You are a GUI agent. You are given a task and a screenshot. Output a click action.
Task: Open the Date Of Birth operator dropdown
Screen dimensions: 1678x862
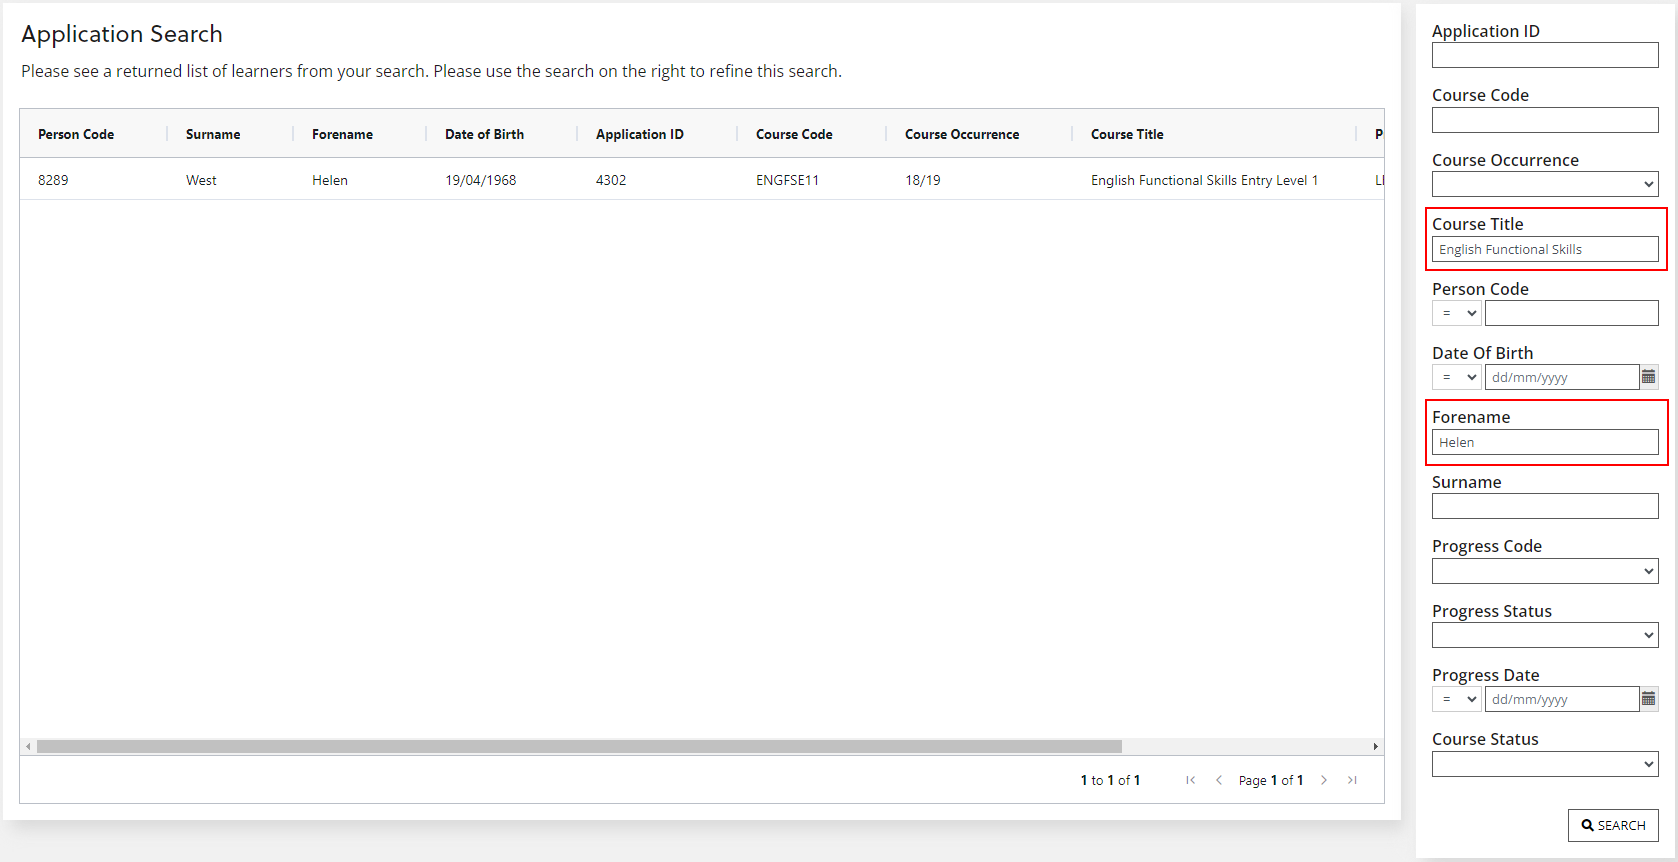click(x=1457, y=377)
